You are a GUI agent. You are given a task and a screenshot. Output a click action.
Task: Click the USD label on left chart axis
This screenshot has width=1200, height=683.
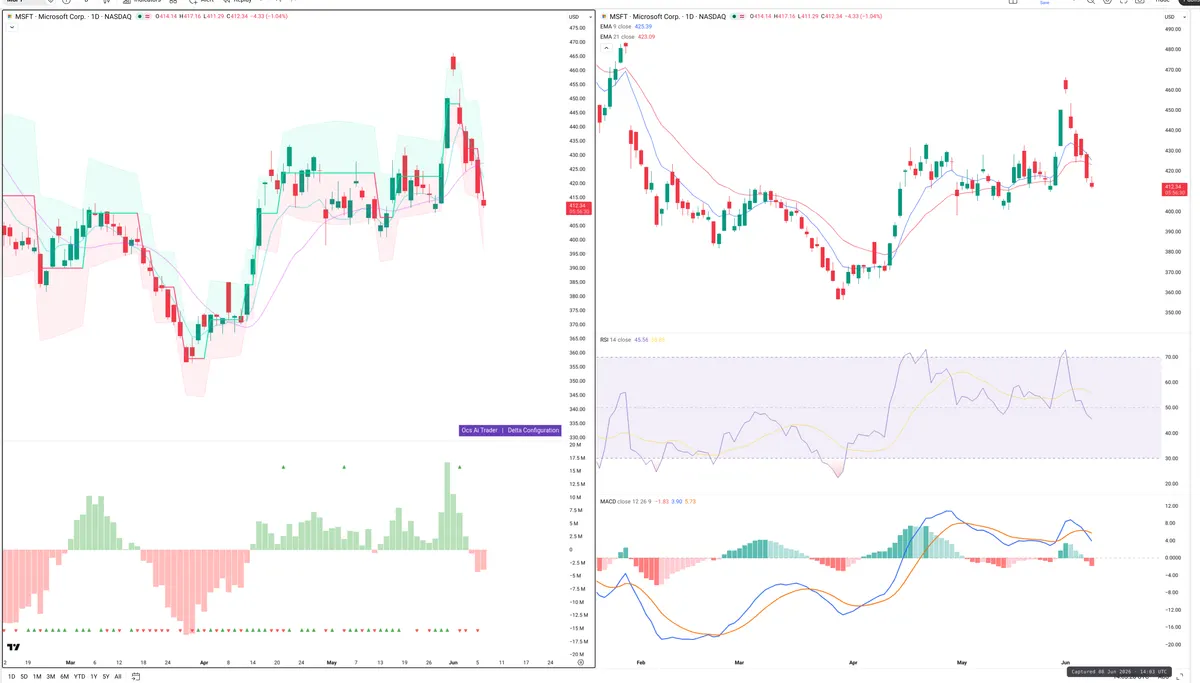(x=574, y=17)
